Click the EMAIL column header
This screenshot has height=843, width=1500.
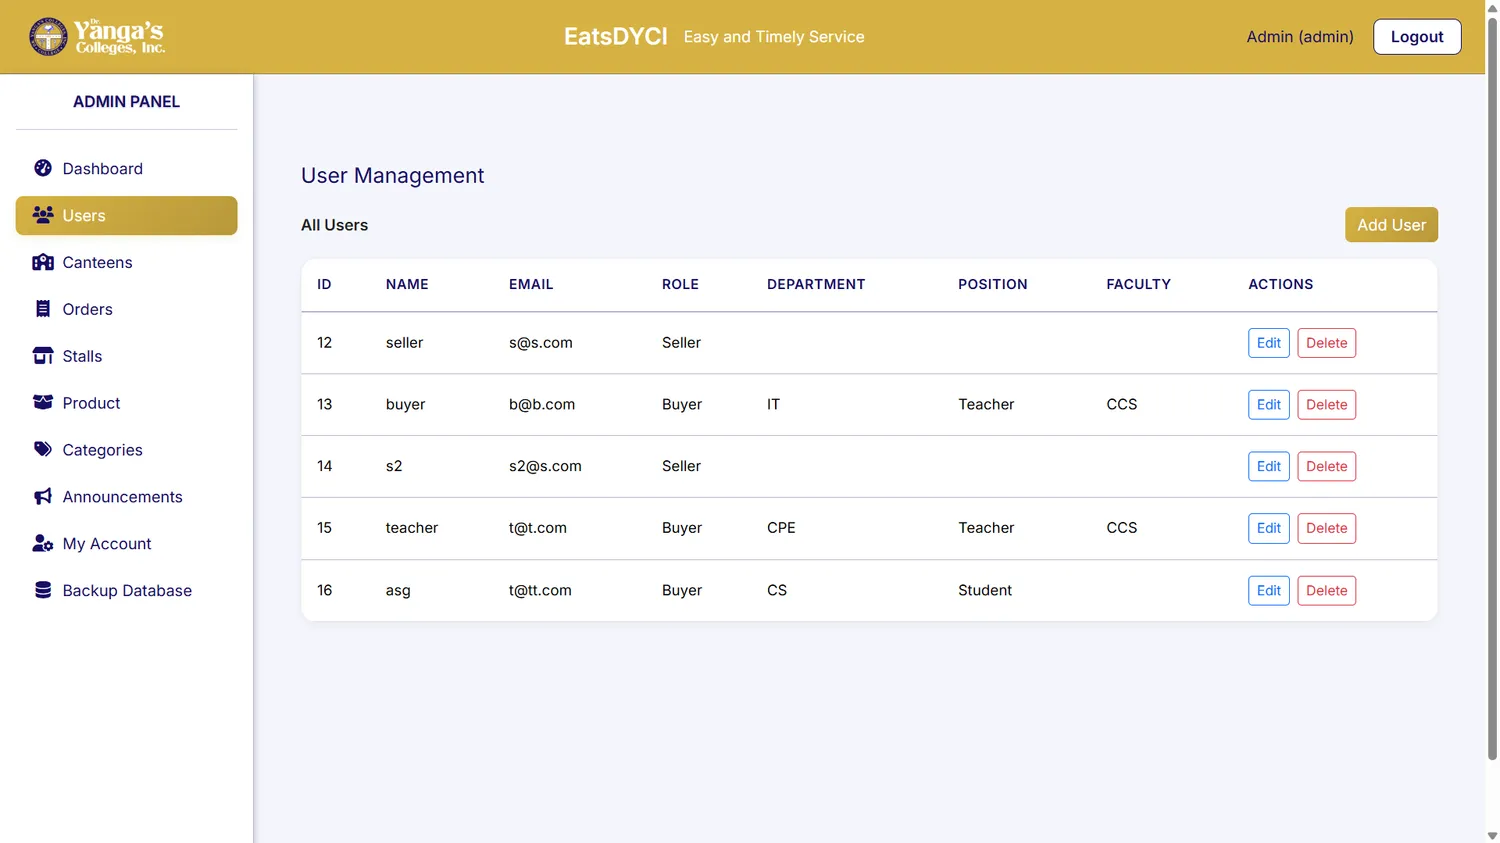click(x=531, y=284)
